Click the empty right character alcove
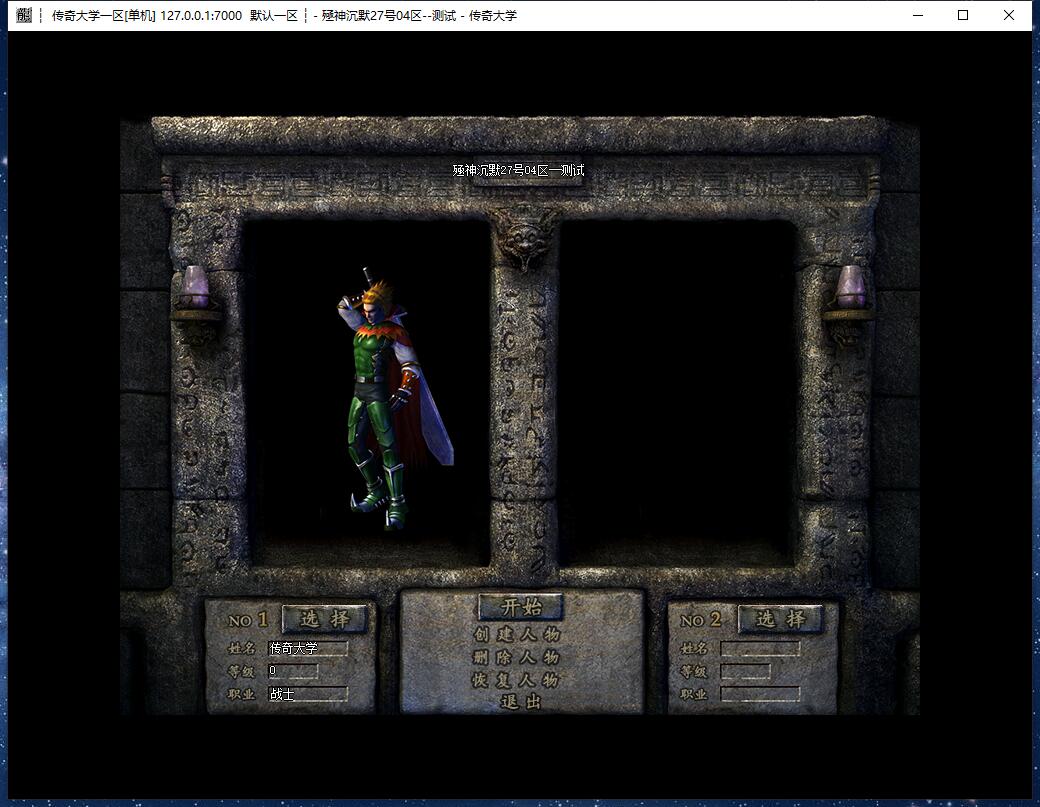The height and width of the screenshot is (807, 1040). point(677,393)
